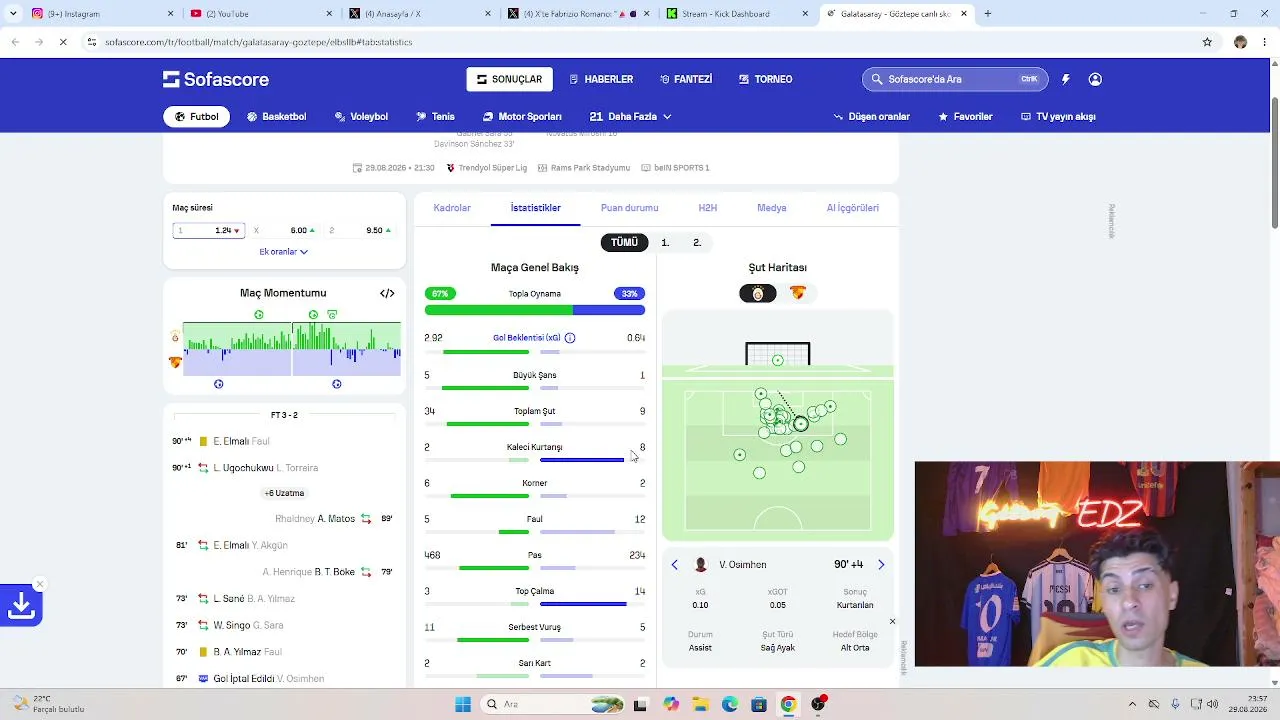Select away-win odds 9.50

(x=360, y=230)
